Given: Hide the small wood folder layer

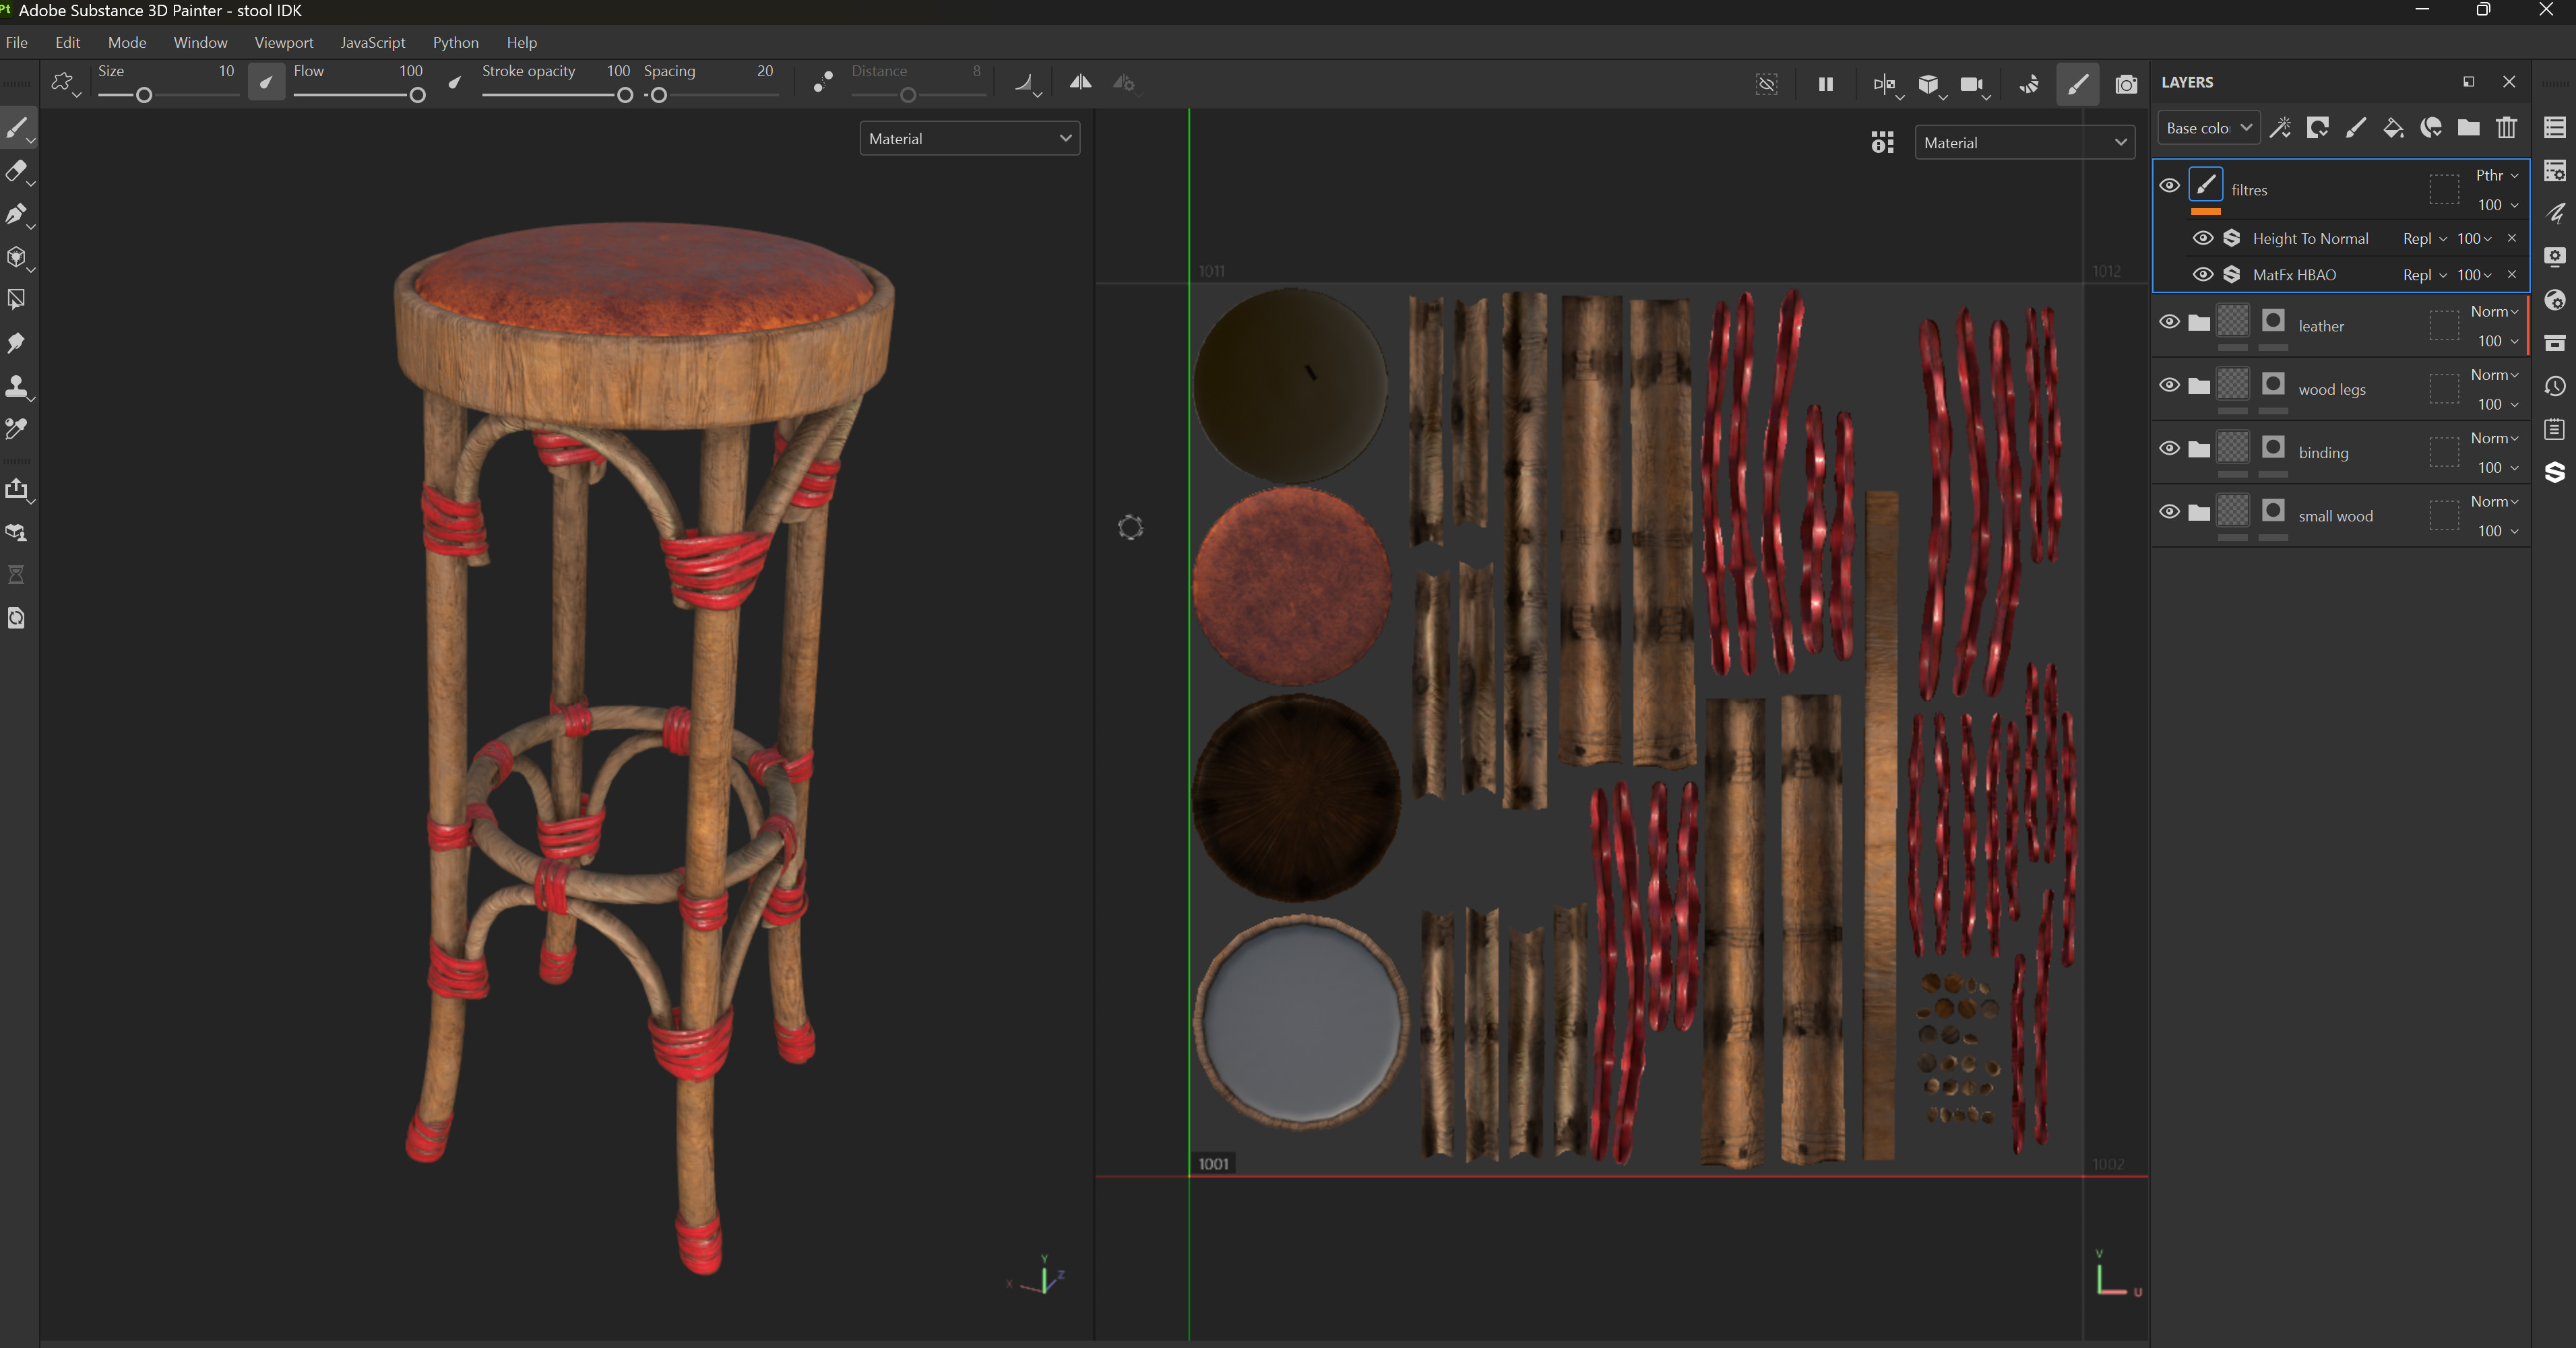Looking at the screenshot, I should point(2169,511).
